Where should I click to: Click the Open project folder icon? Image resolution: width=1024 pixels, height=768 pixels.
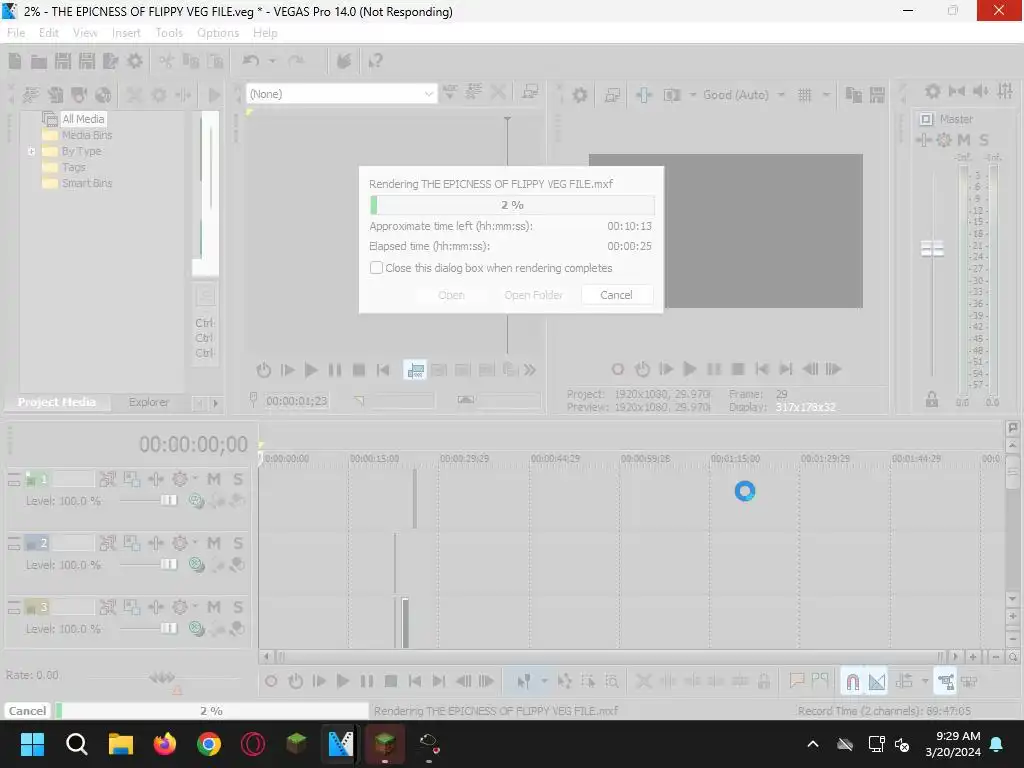(39, 61)
